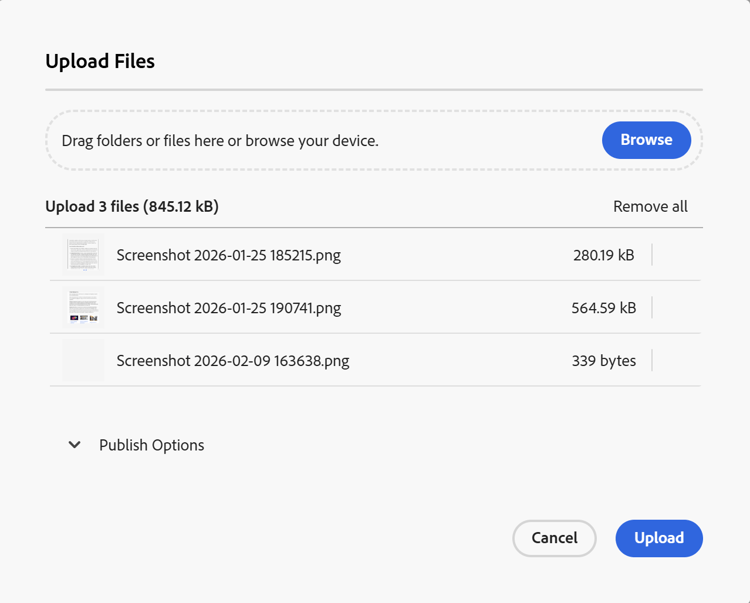Click thumbnail of Screenshot 2026-01-25 190741.png
The height and width of the screenshot is (603, 750).
coord(83,308)
